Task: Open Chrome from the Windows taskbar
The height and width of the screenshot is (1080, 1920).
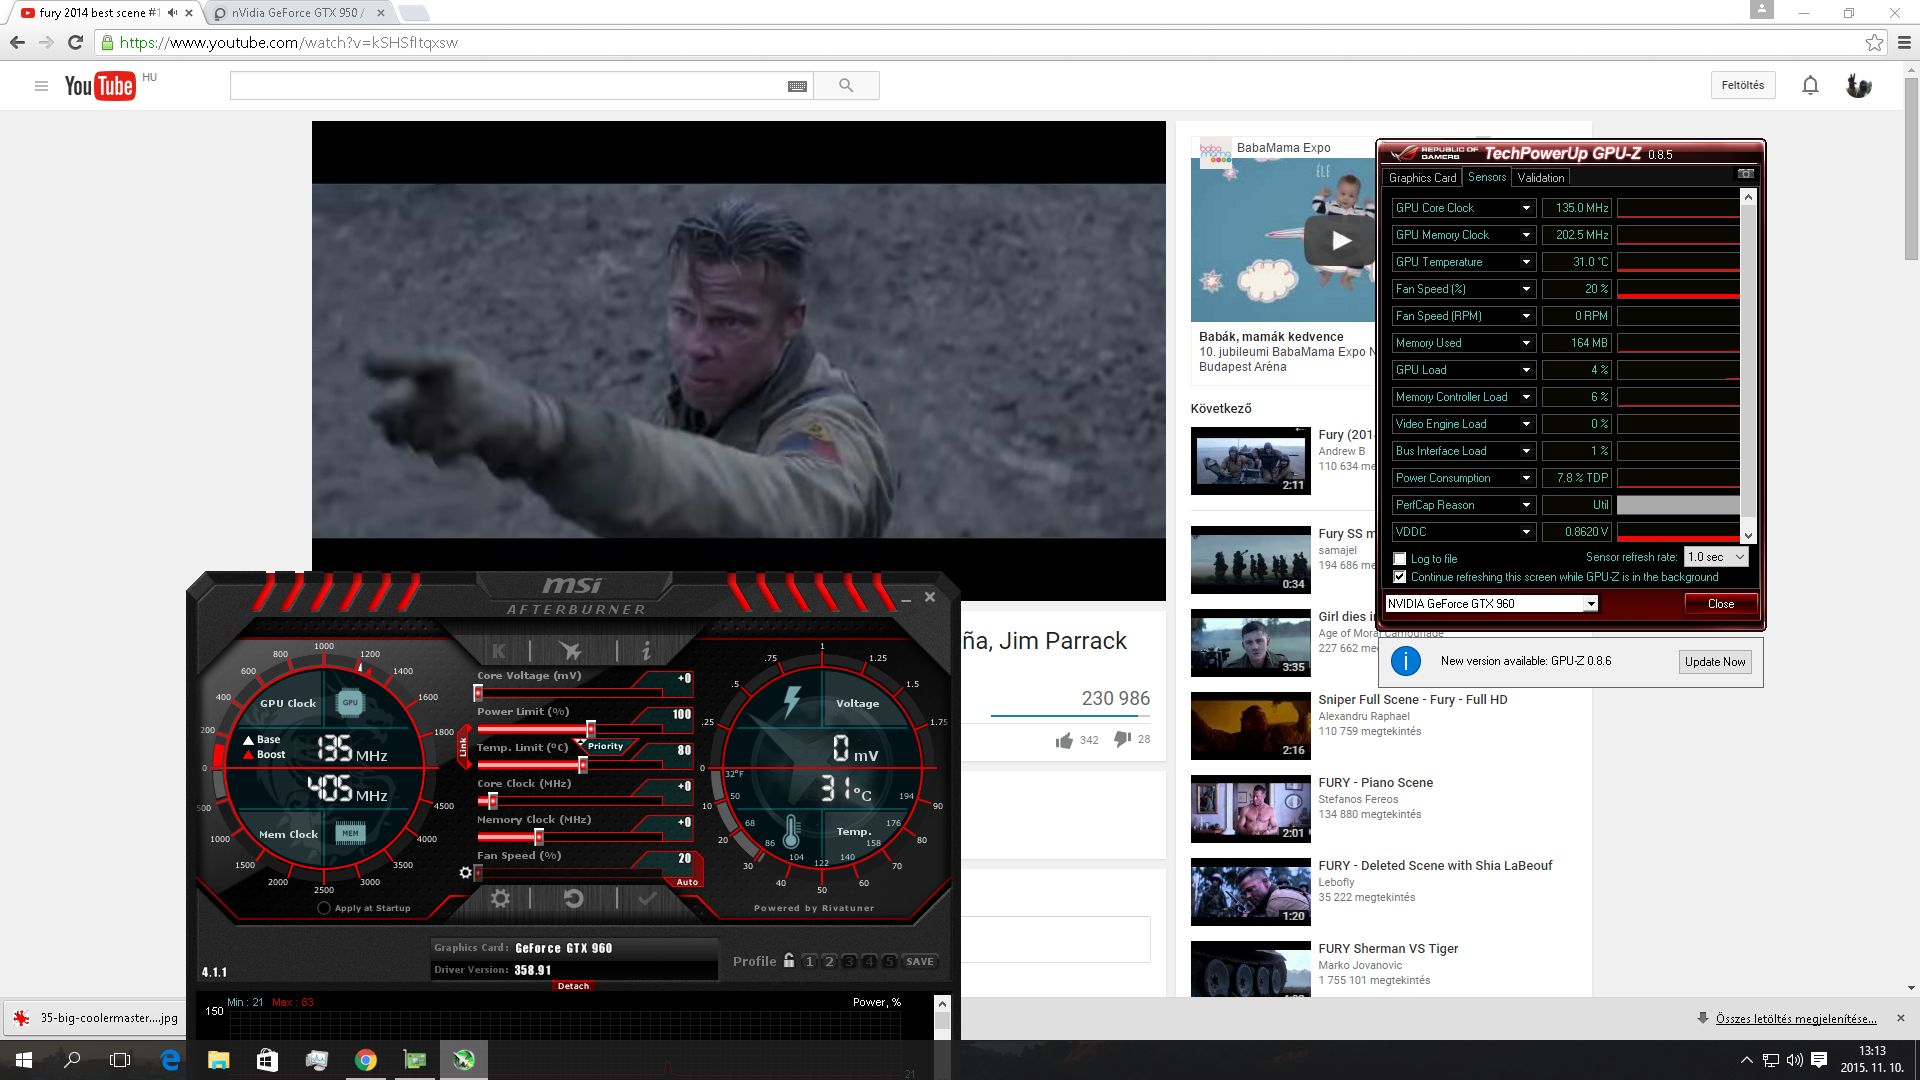Action: click(x=366, y=1060)
